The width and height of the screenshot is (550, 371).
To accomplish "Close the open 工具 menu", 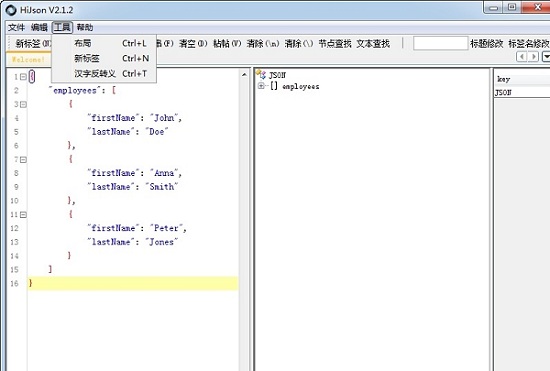I will point(62,27).
